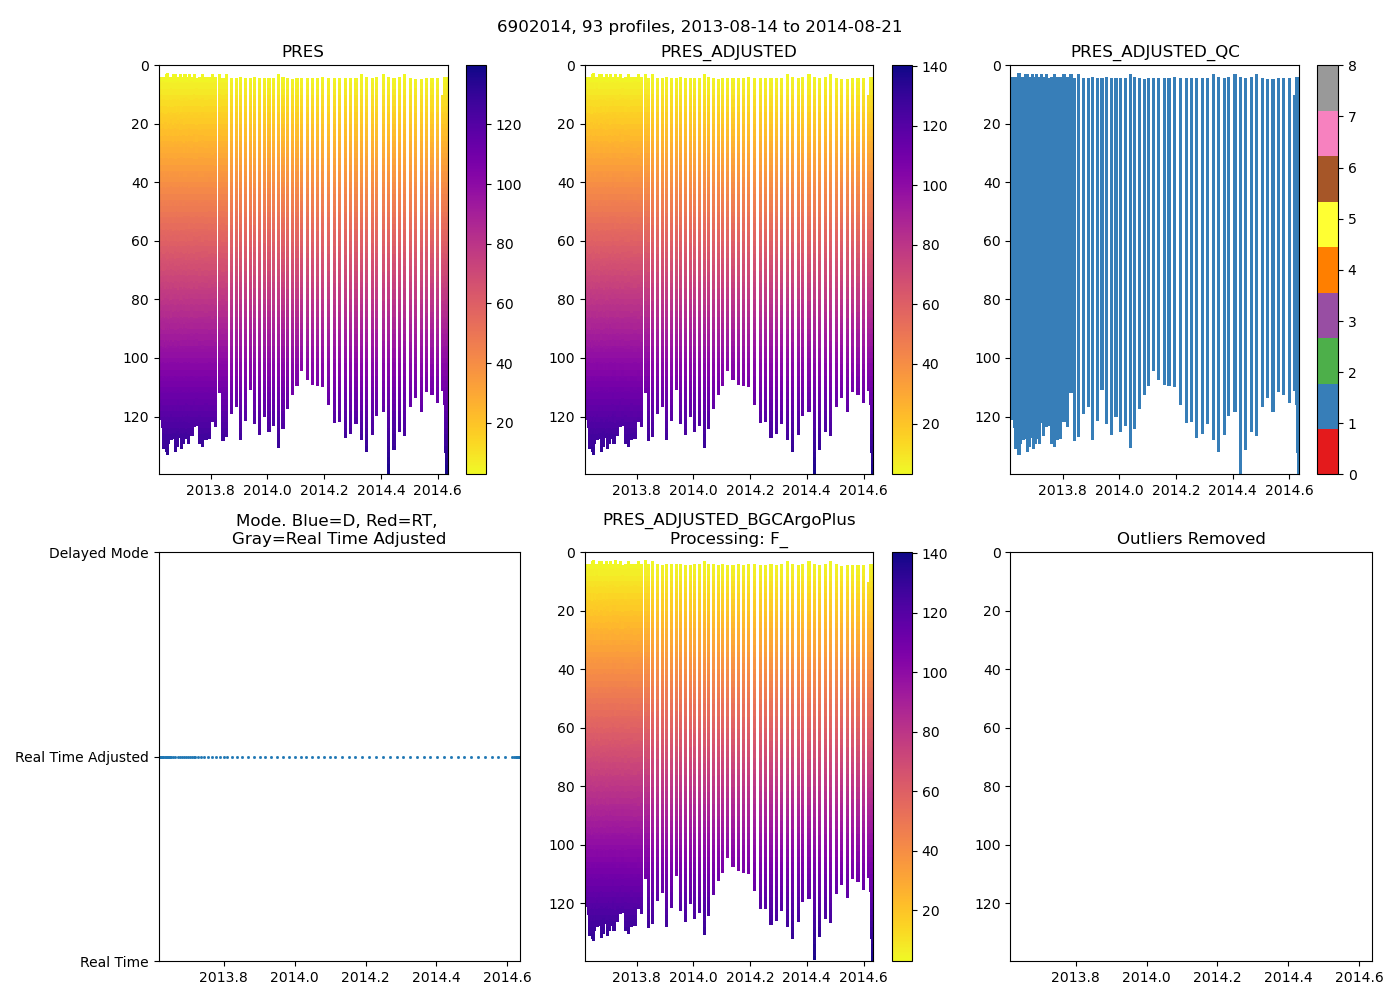This screenshot has width=1400, height=1000.
Task: Click the blue segment of the QC colorbar
Action: 1327,406
